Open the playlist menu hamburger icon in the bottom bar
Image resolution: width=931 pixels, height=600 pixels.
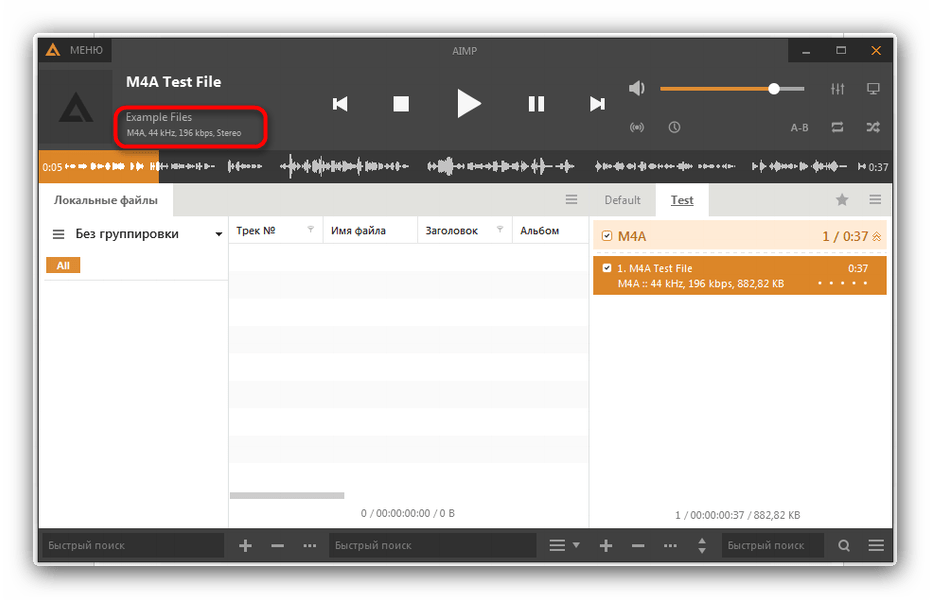click(x=876, y=545)
